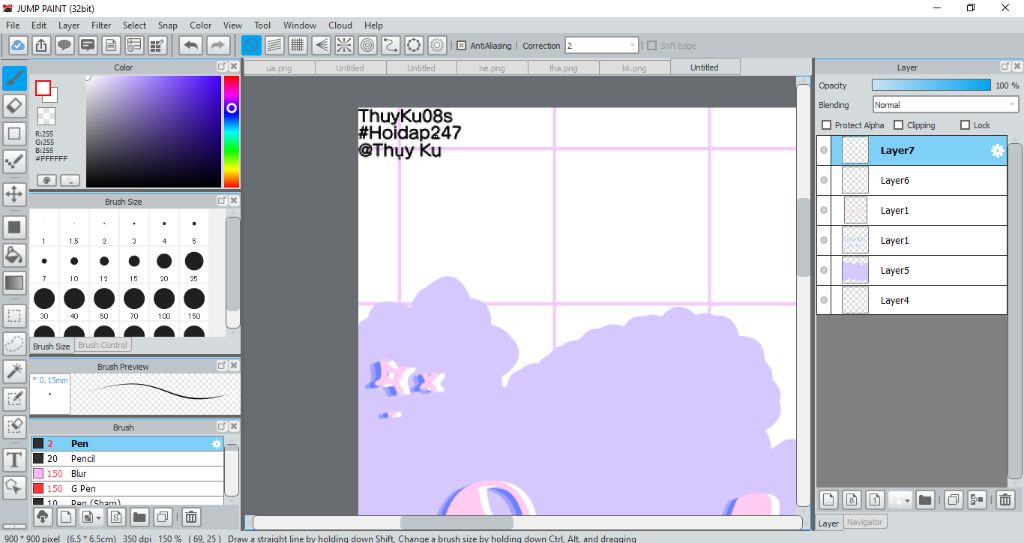This screenshot has height=543, width=1024.
Task: Delete layer with trash icon in Layer panel
Action: 1005,500
